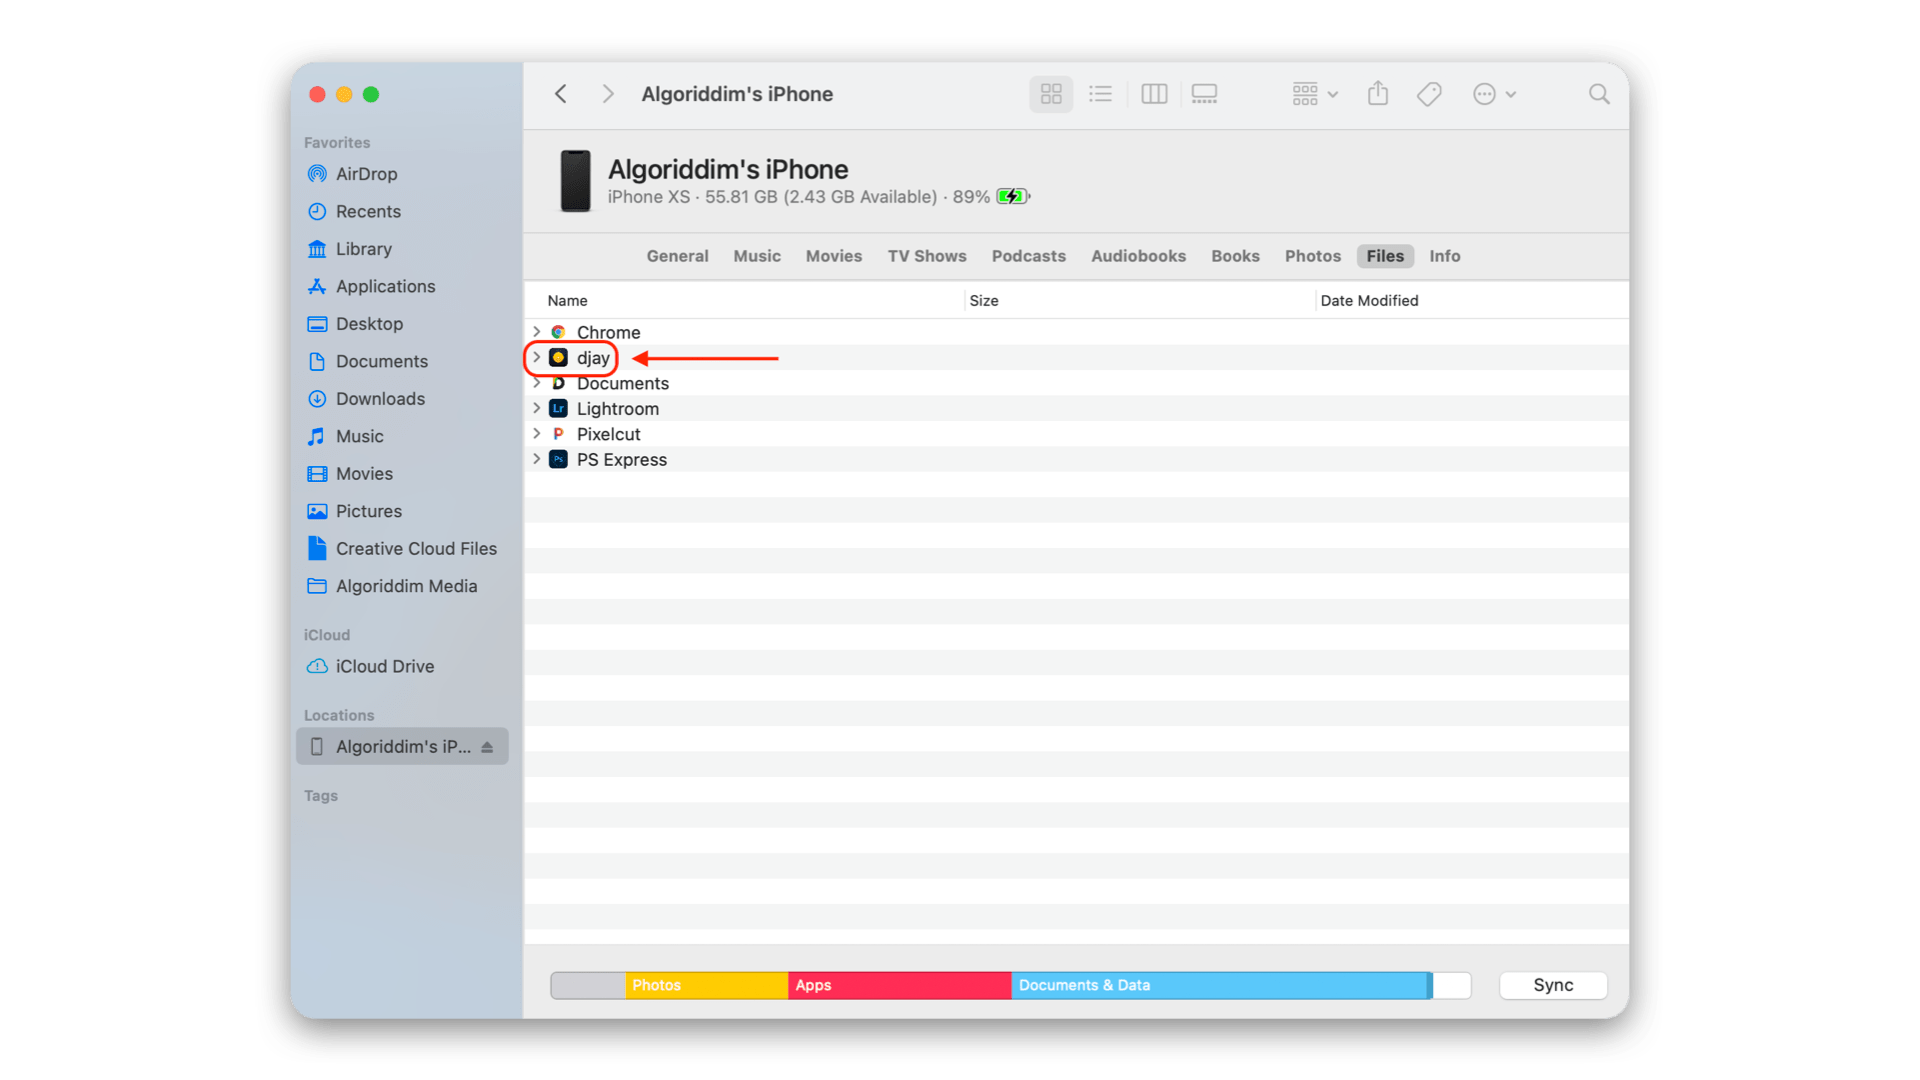The width and height of the screenshot is (1920, 1080).
Task: Switch to the Podcasts tab
Action: click(1028, 256)
